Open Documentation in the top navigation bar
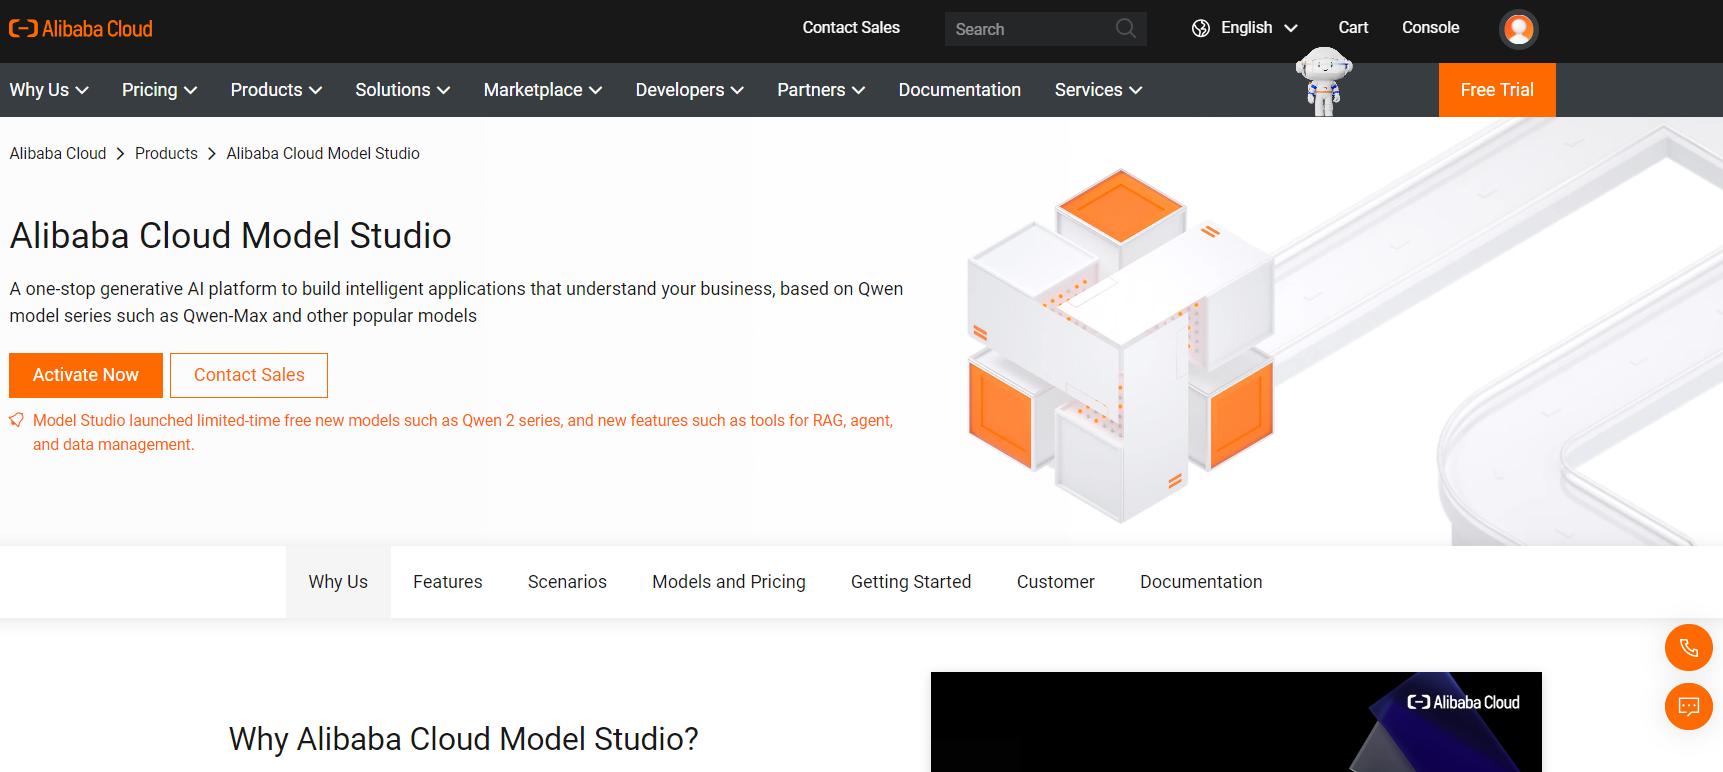This screenshot has height=772, width=1723. [x=960, y=90]
